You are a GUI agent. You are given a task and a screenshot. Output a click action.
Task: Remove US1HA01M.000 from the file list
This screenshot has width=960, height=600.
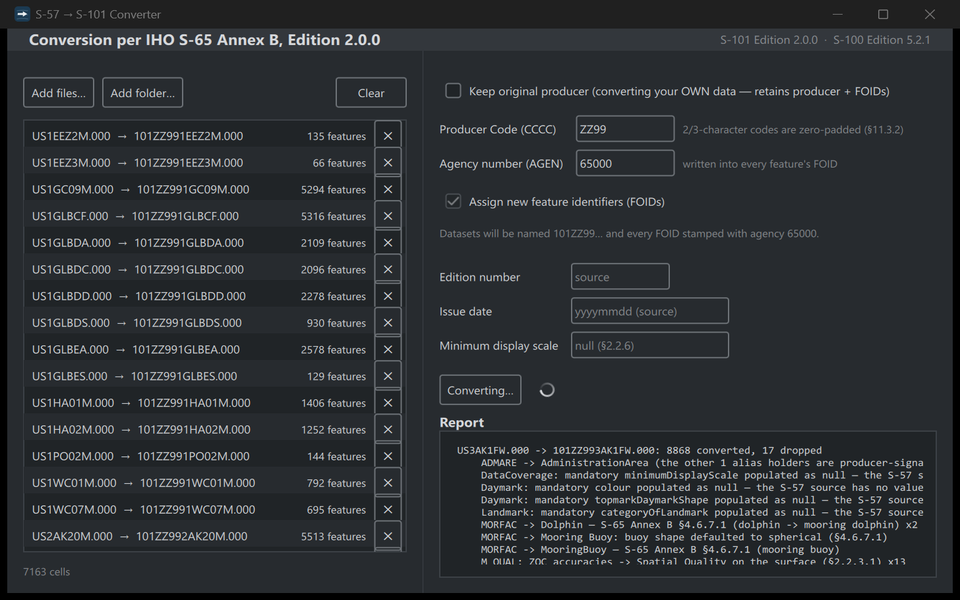tap(388, 403)
